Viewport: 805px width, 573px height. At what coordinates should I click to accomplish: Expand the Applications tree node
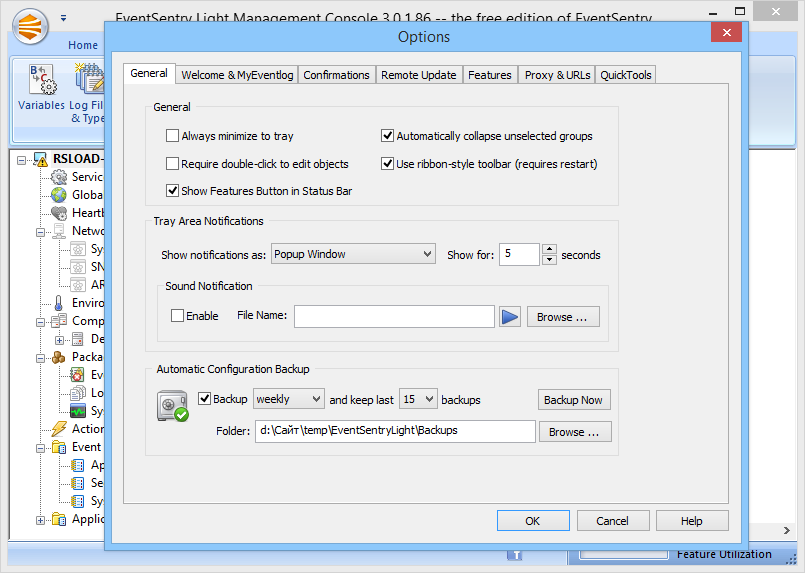pos(40,521)
